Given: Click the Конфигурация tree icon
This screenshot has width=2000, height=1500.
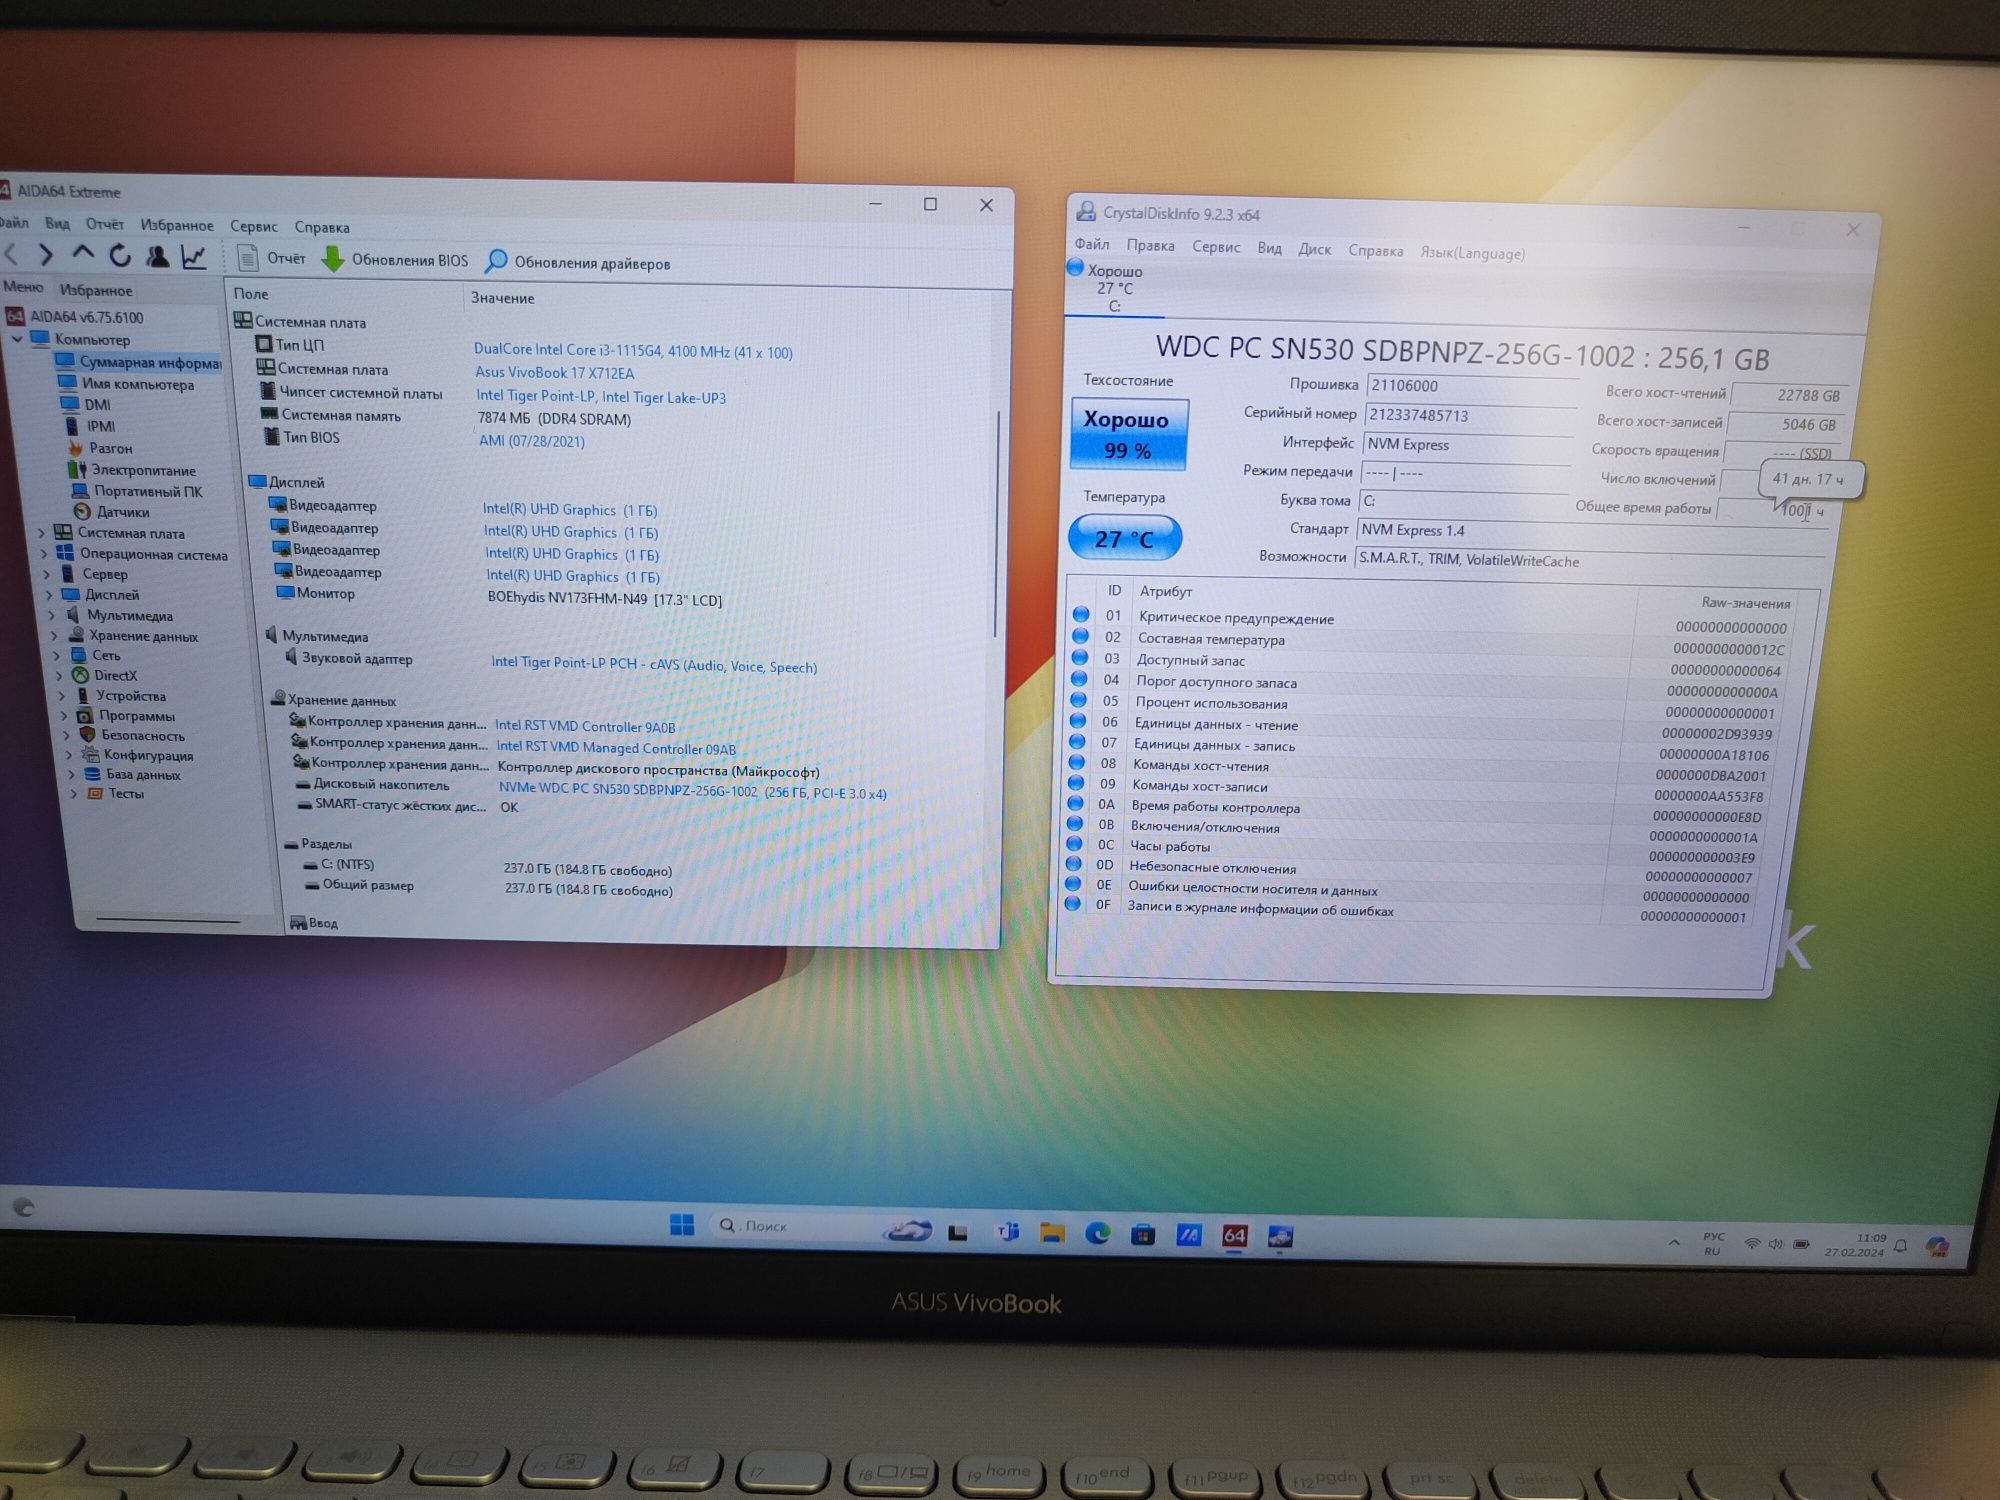Looking at the screenshot, I should pyautogui.click(x=90, y=755).
